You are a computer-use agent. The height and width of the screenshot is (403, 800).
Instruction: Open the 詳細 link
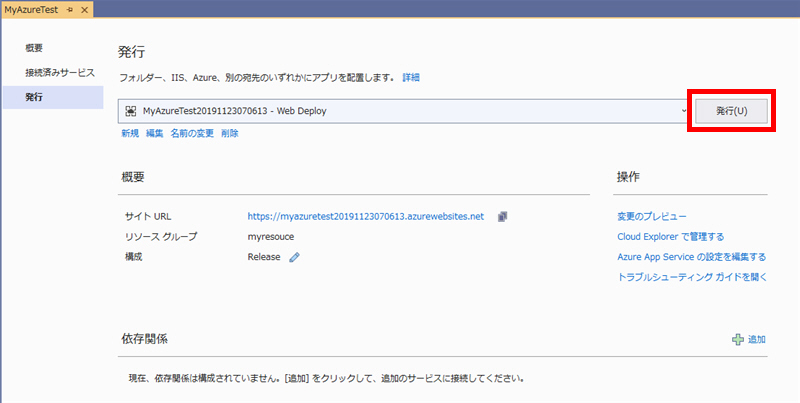tap(411, 78)
